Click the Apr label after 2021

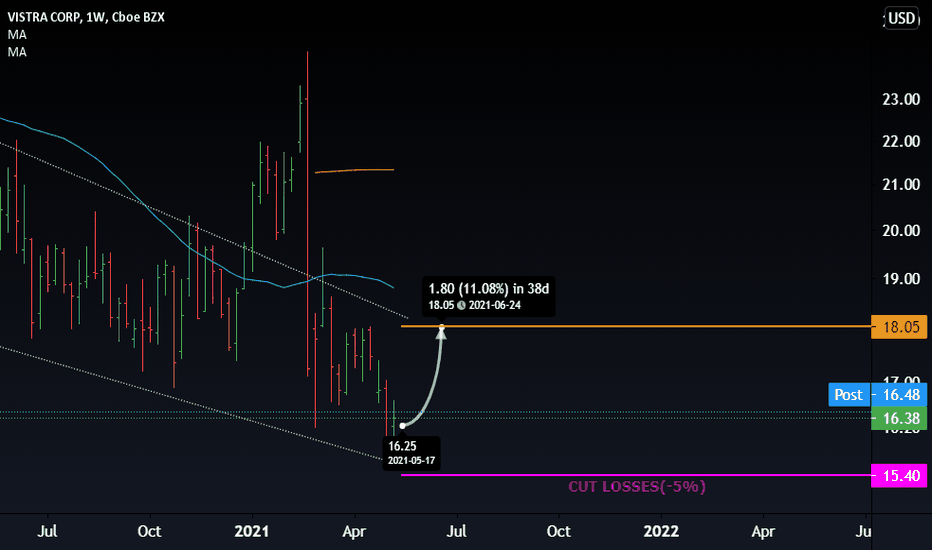(354, 532)
